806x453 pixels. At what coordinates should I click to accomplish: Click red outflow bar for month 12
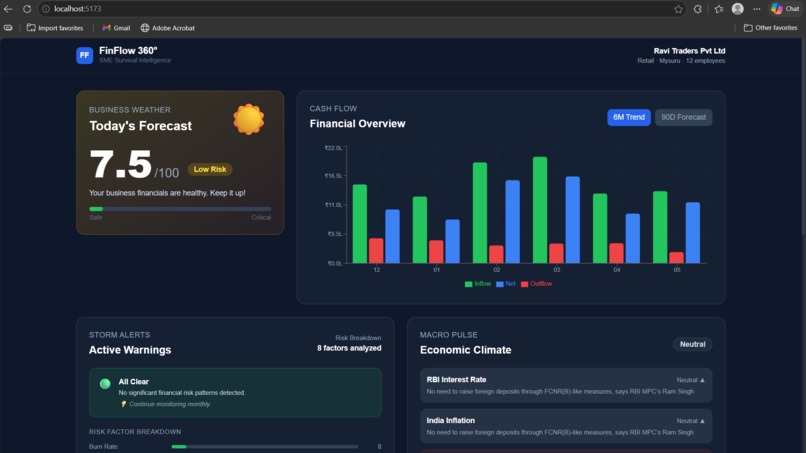[x=376, y=250]
